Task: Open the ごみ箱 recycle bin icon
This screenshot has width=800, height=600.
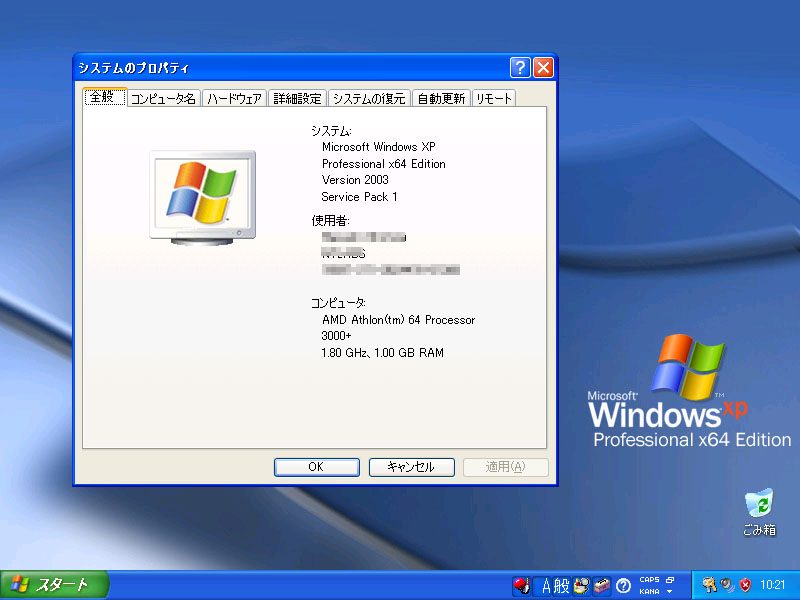Action: [759, 512]
